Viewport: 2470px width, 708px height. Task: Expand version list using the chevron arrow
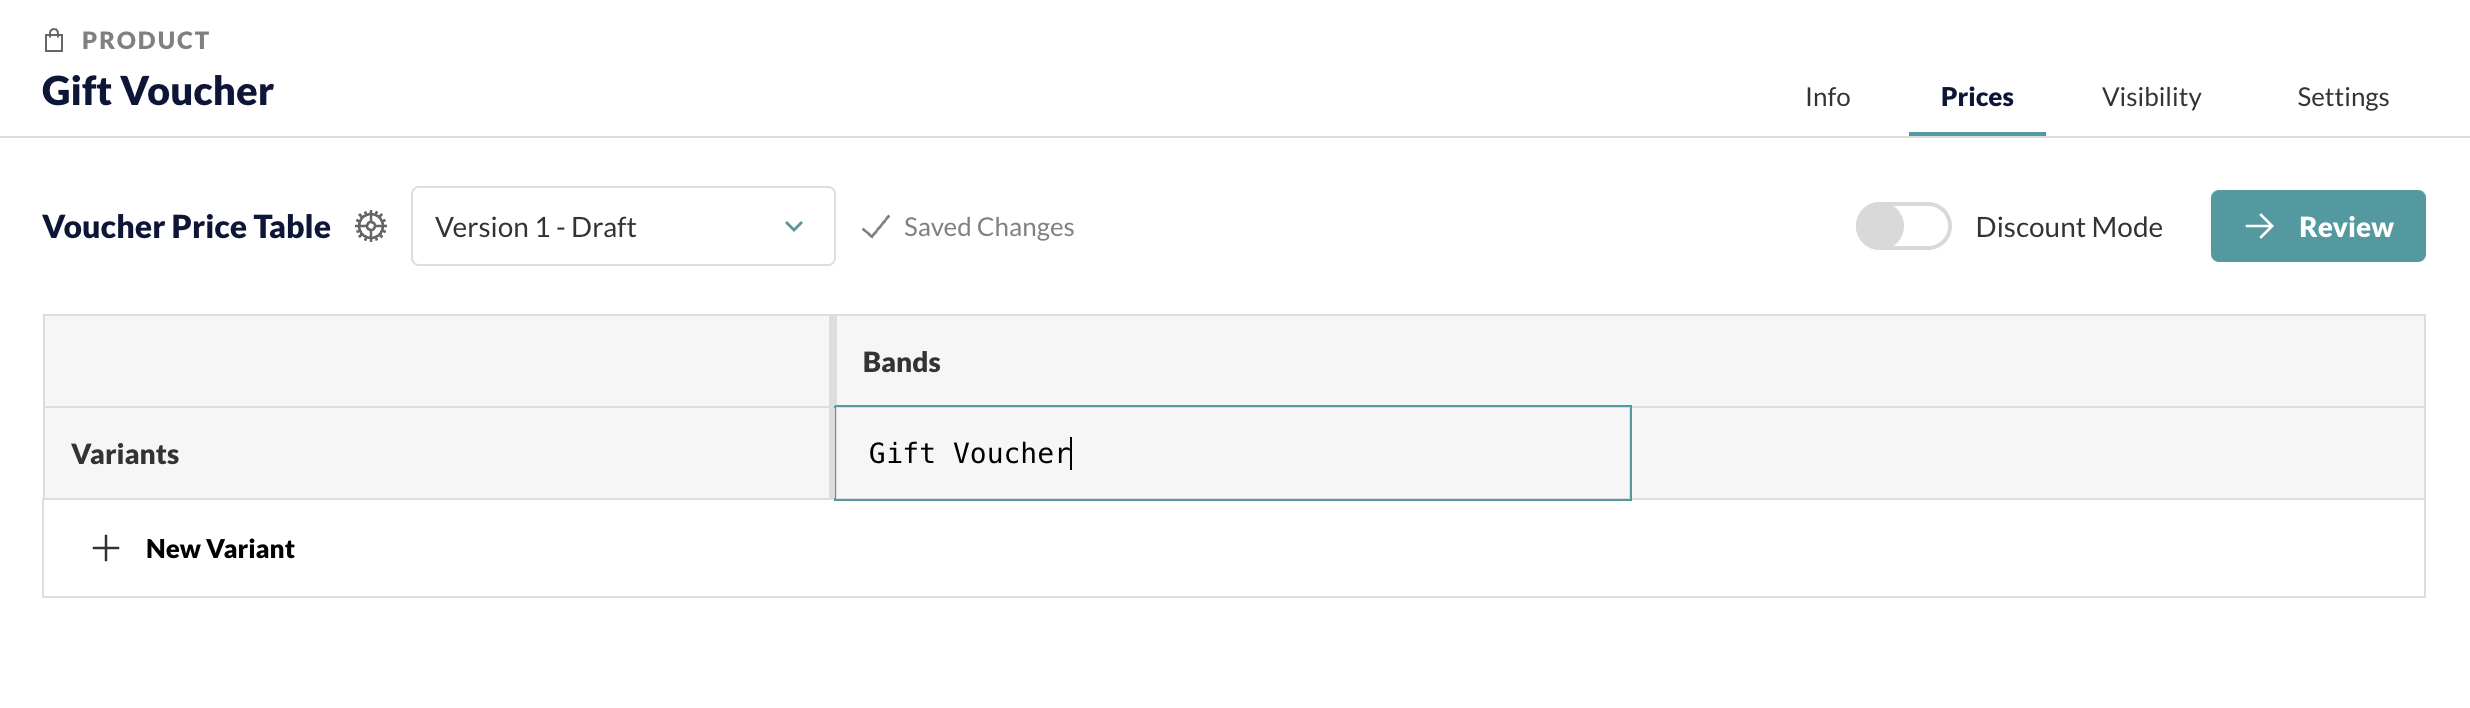[794, 227]
